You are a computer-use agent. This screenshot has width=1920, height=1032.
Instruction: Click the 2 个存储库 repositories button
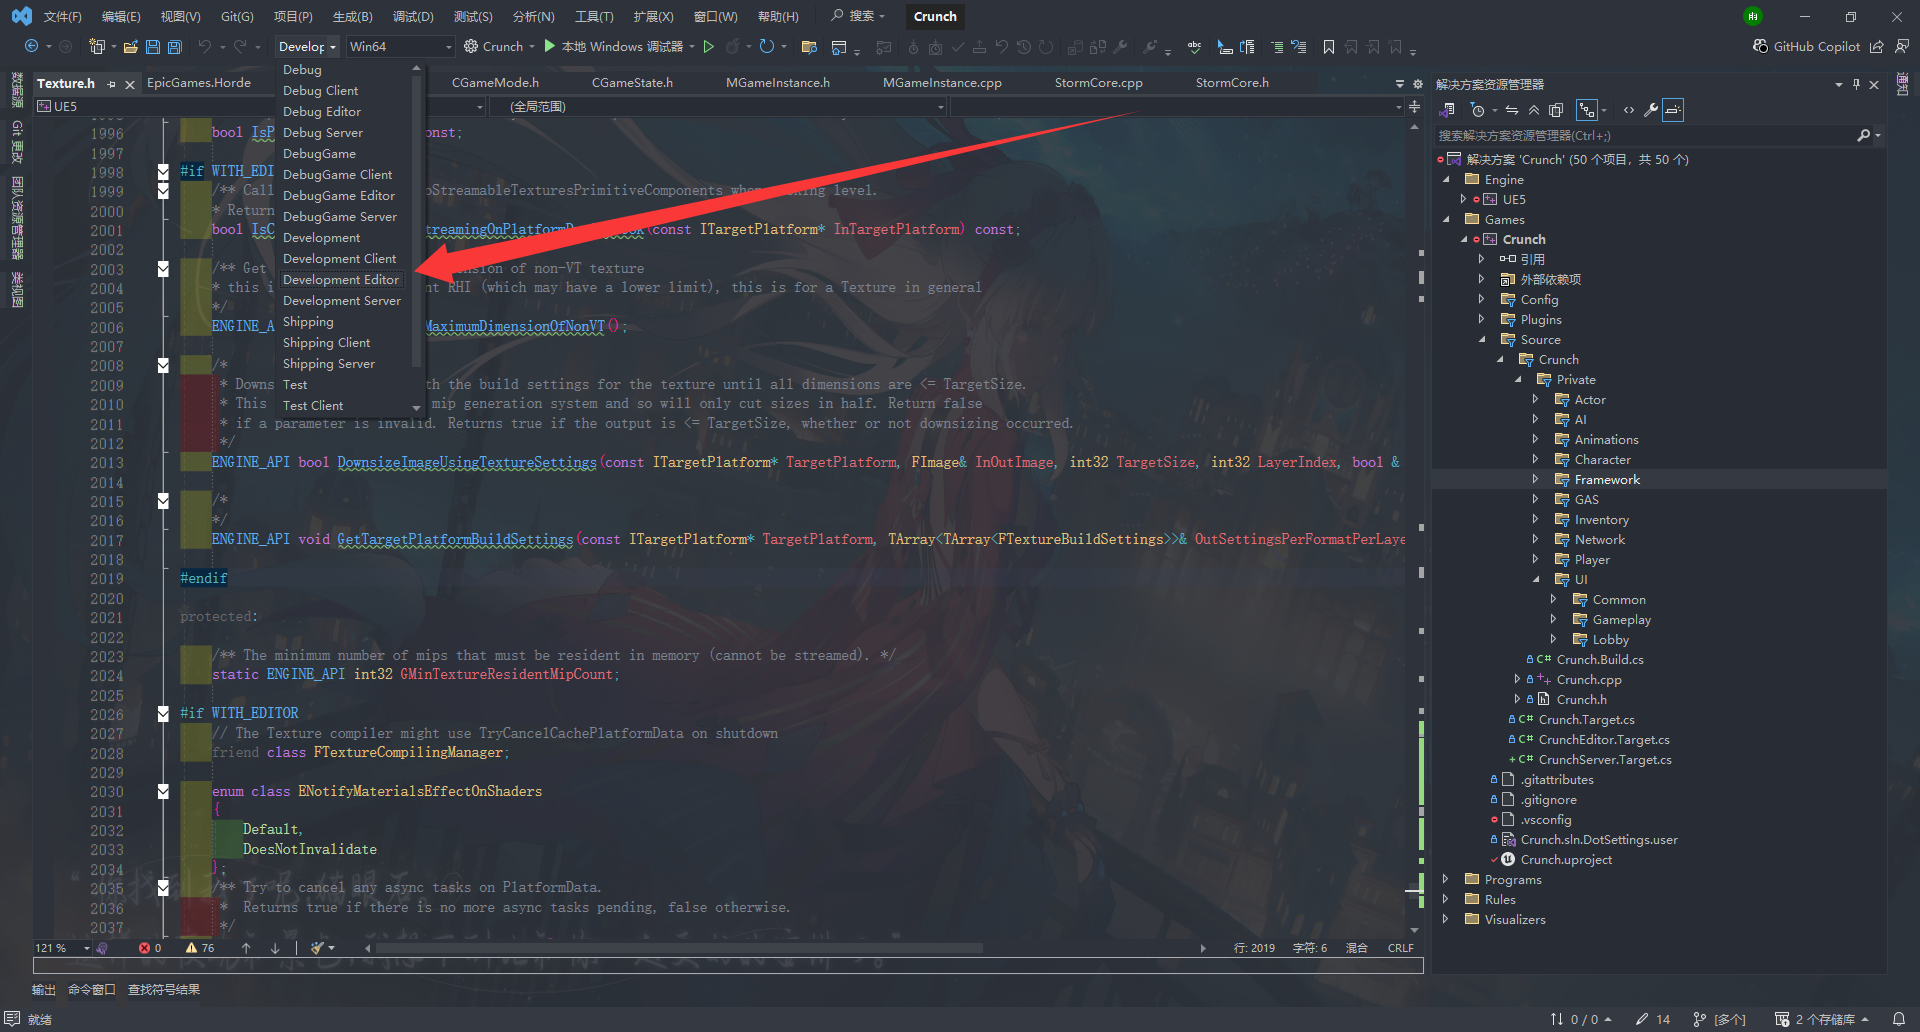click(x=1821, y=1019)
